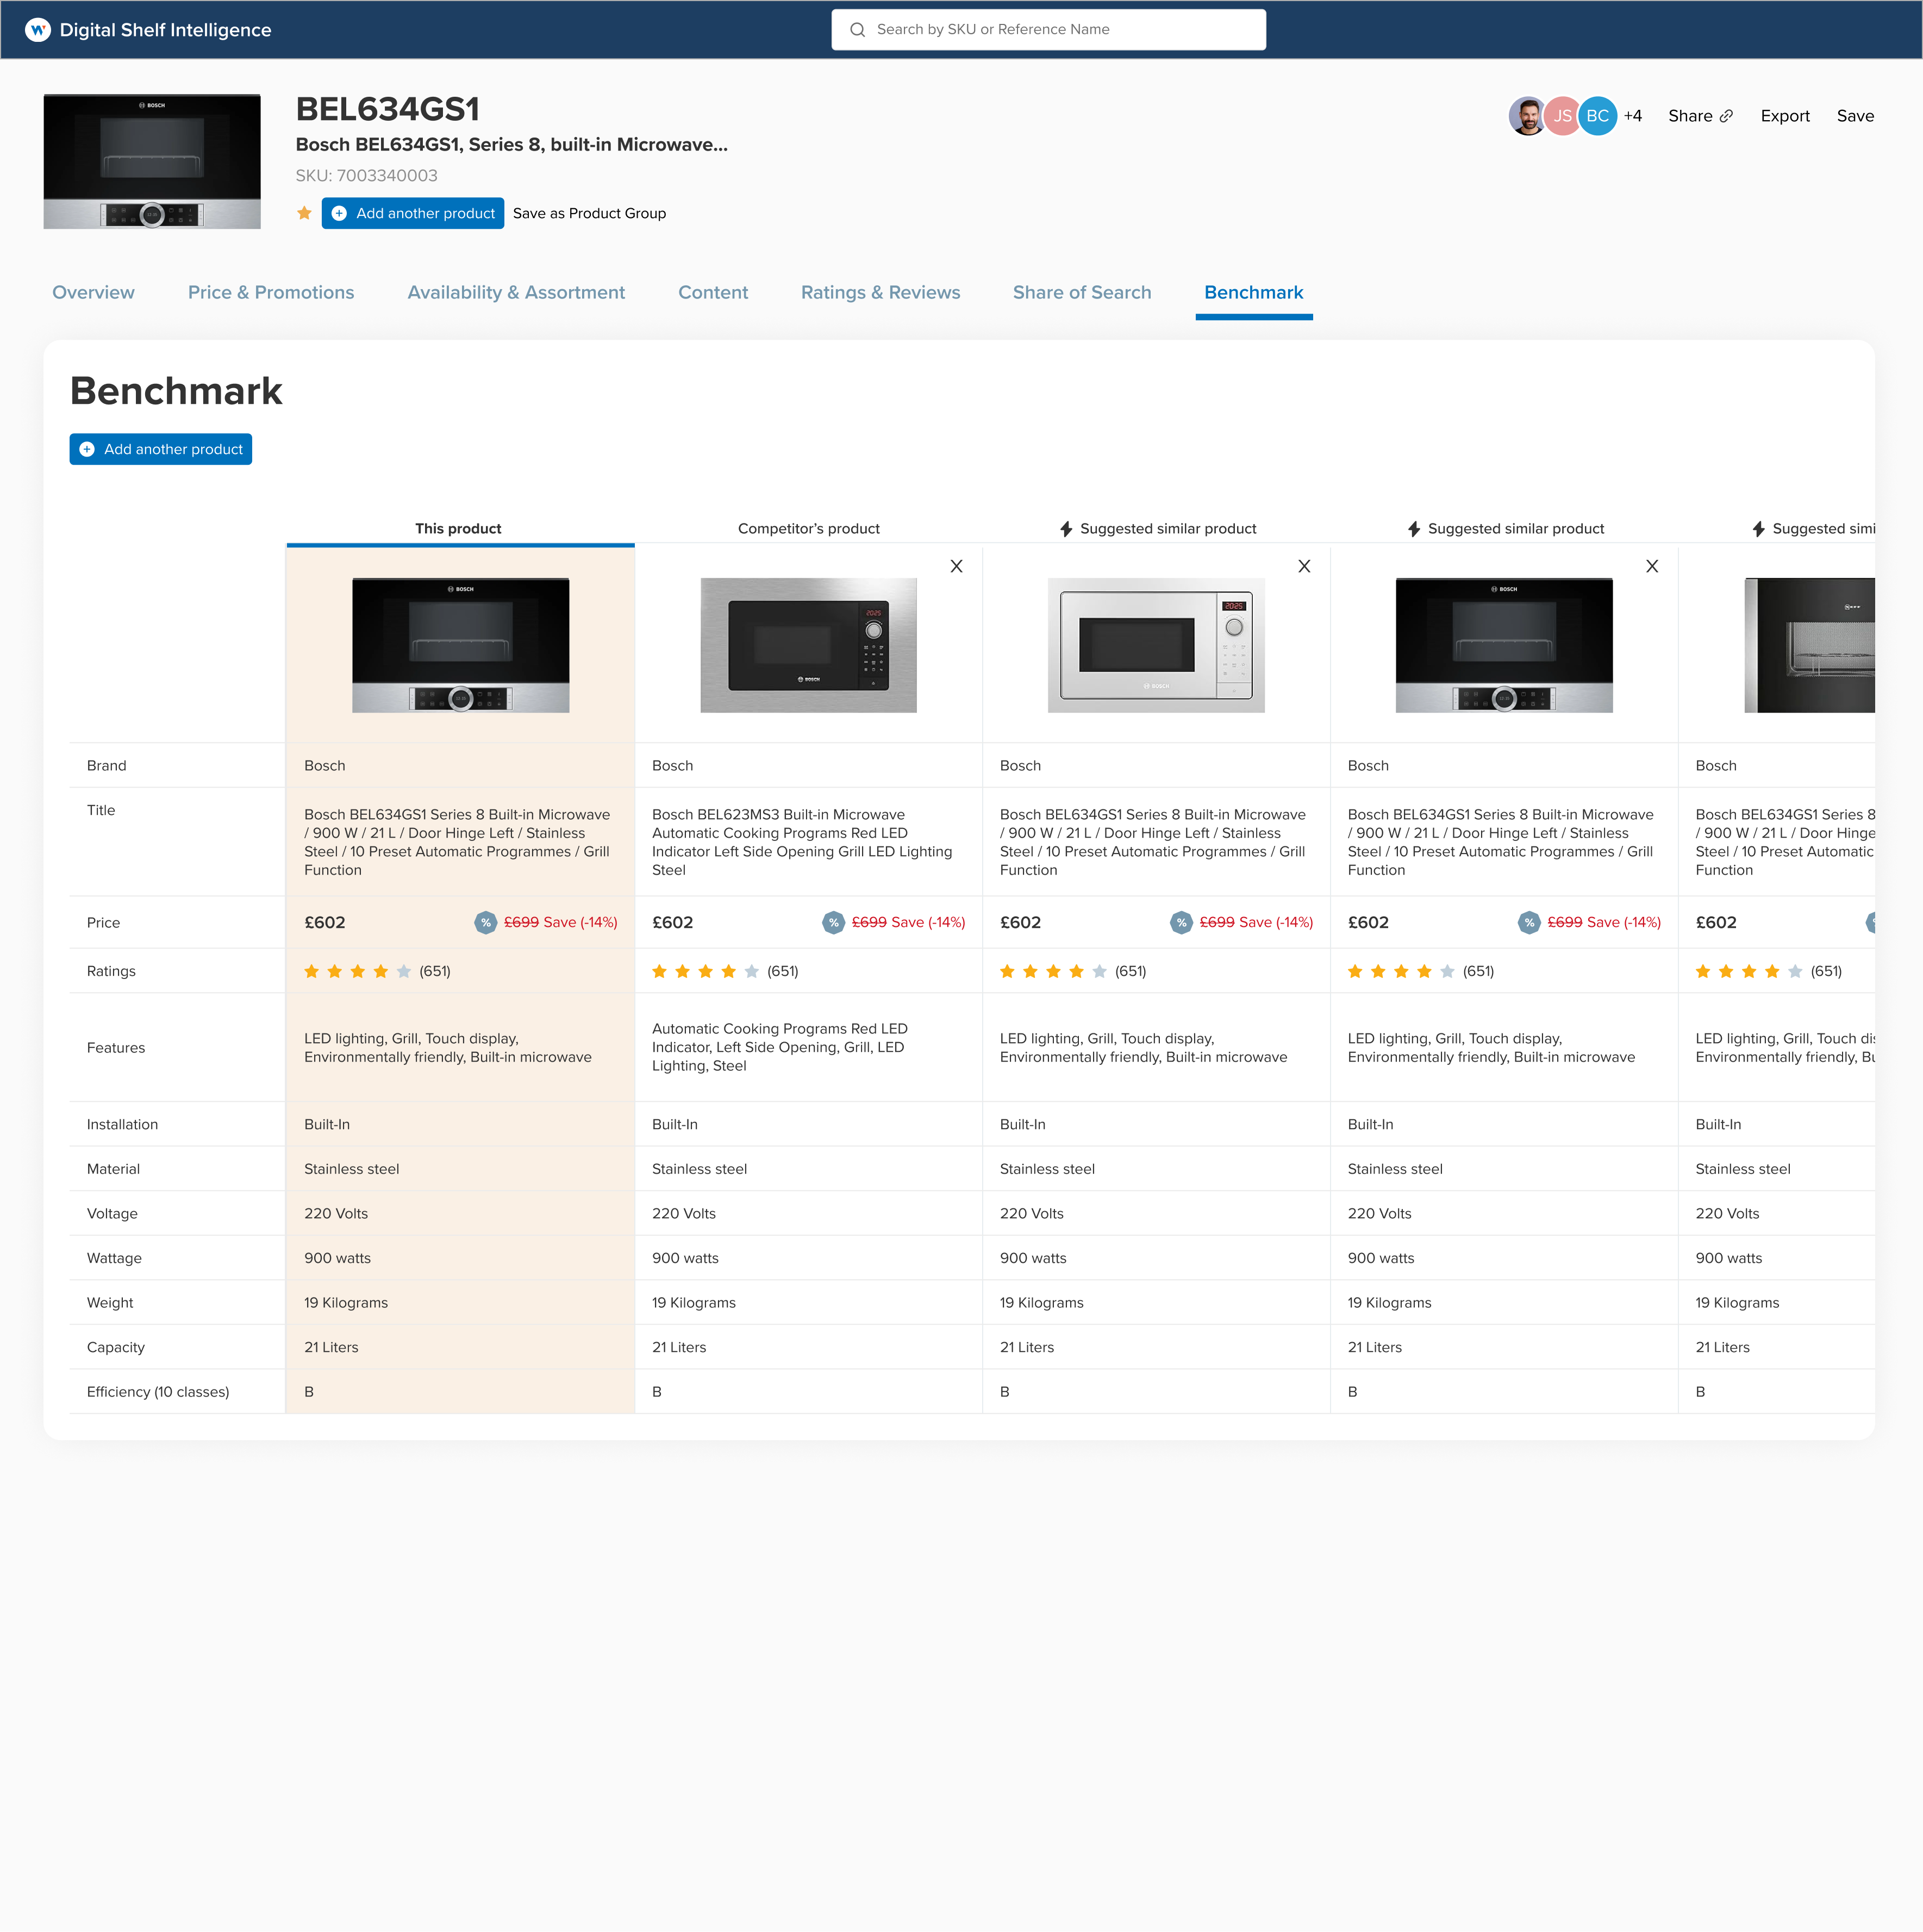Click the Digital Shelf Intelligence logo icon
This screenshot has height=1932, width=1923.
click(37, 30)
